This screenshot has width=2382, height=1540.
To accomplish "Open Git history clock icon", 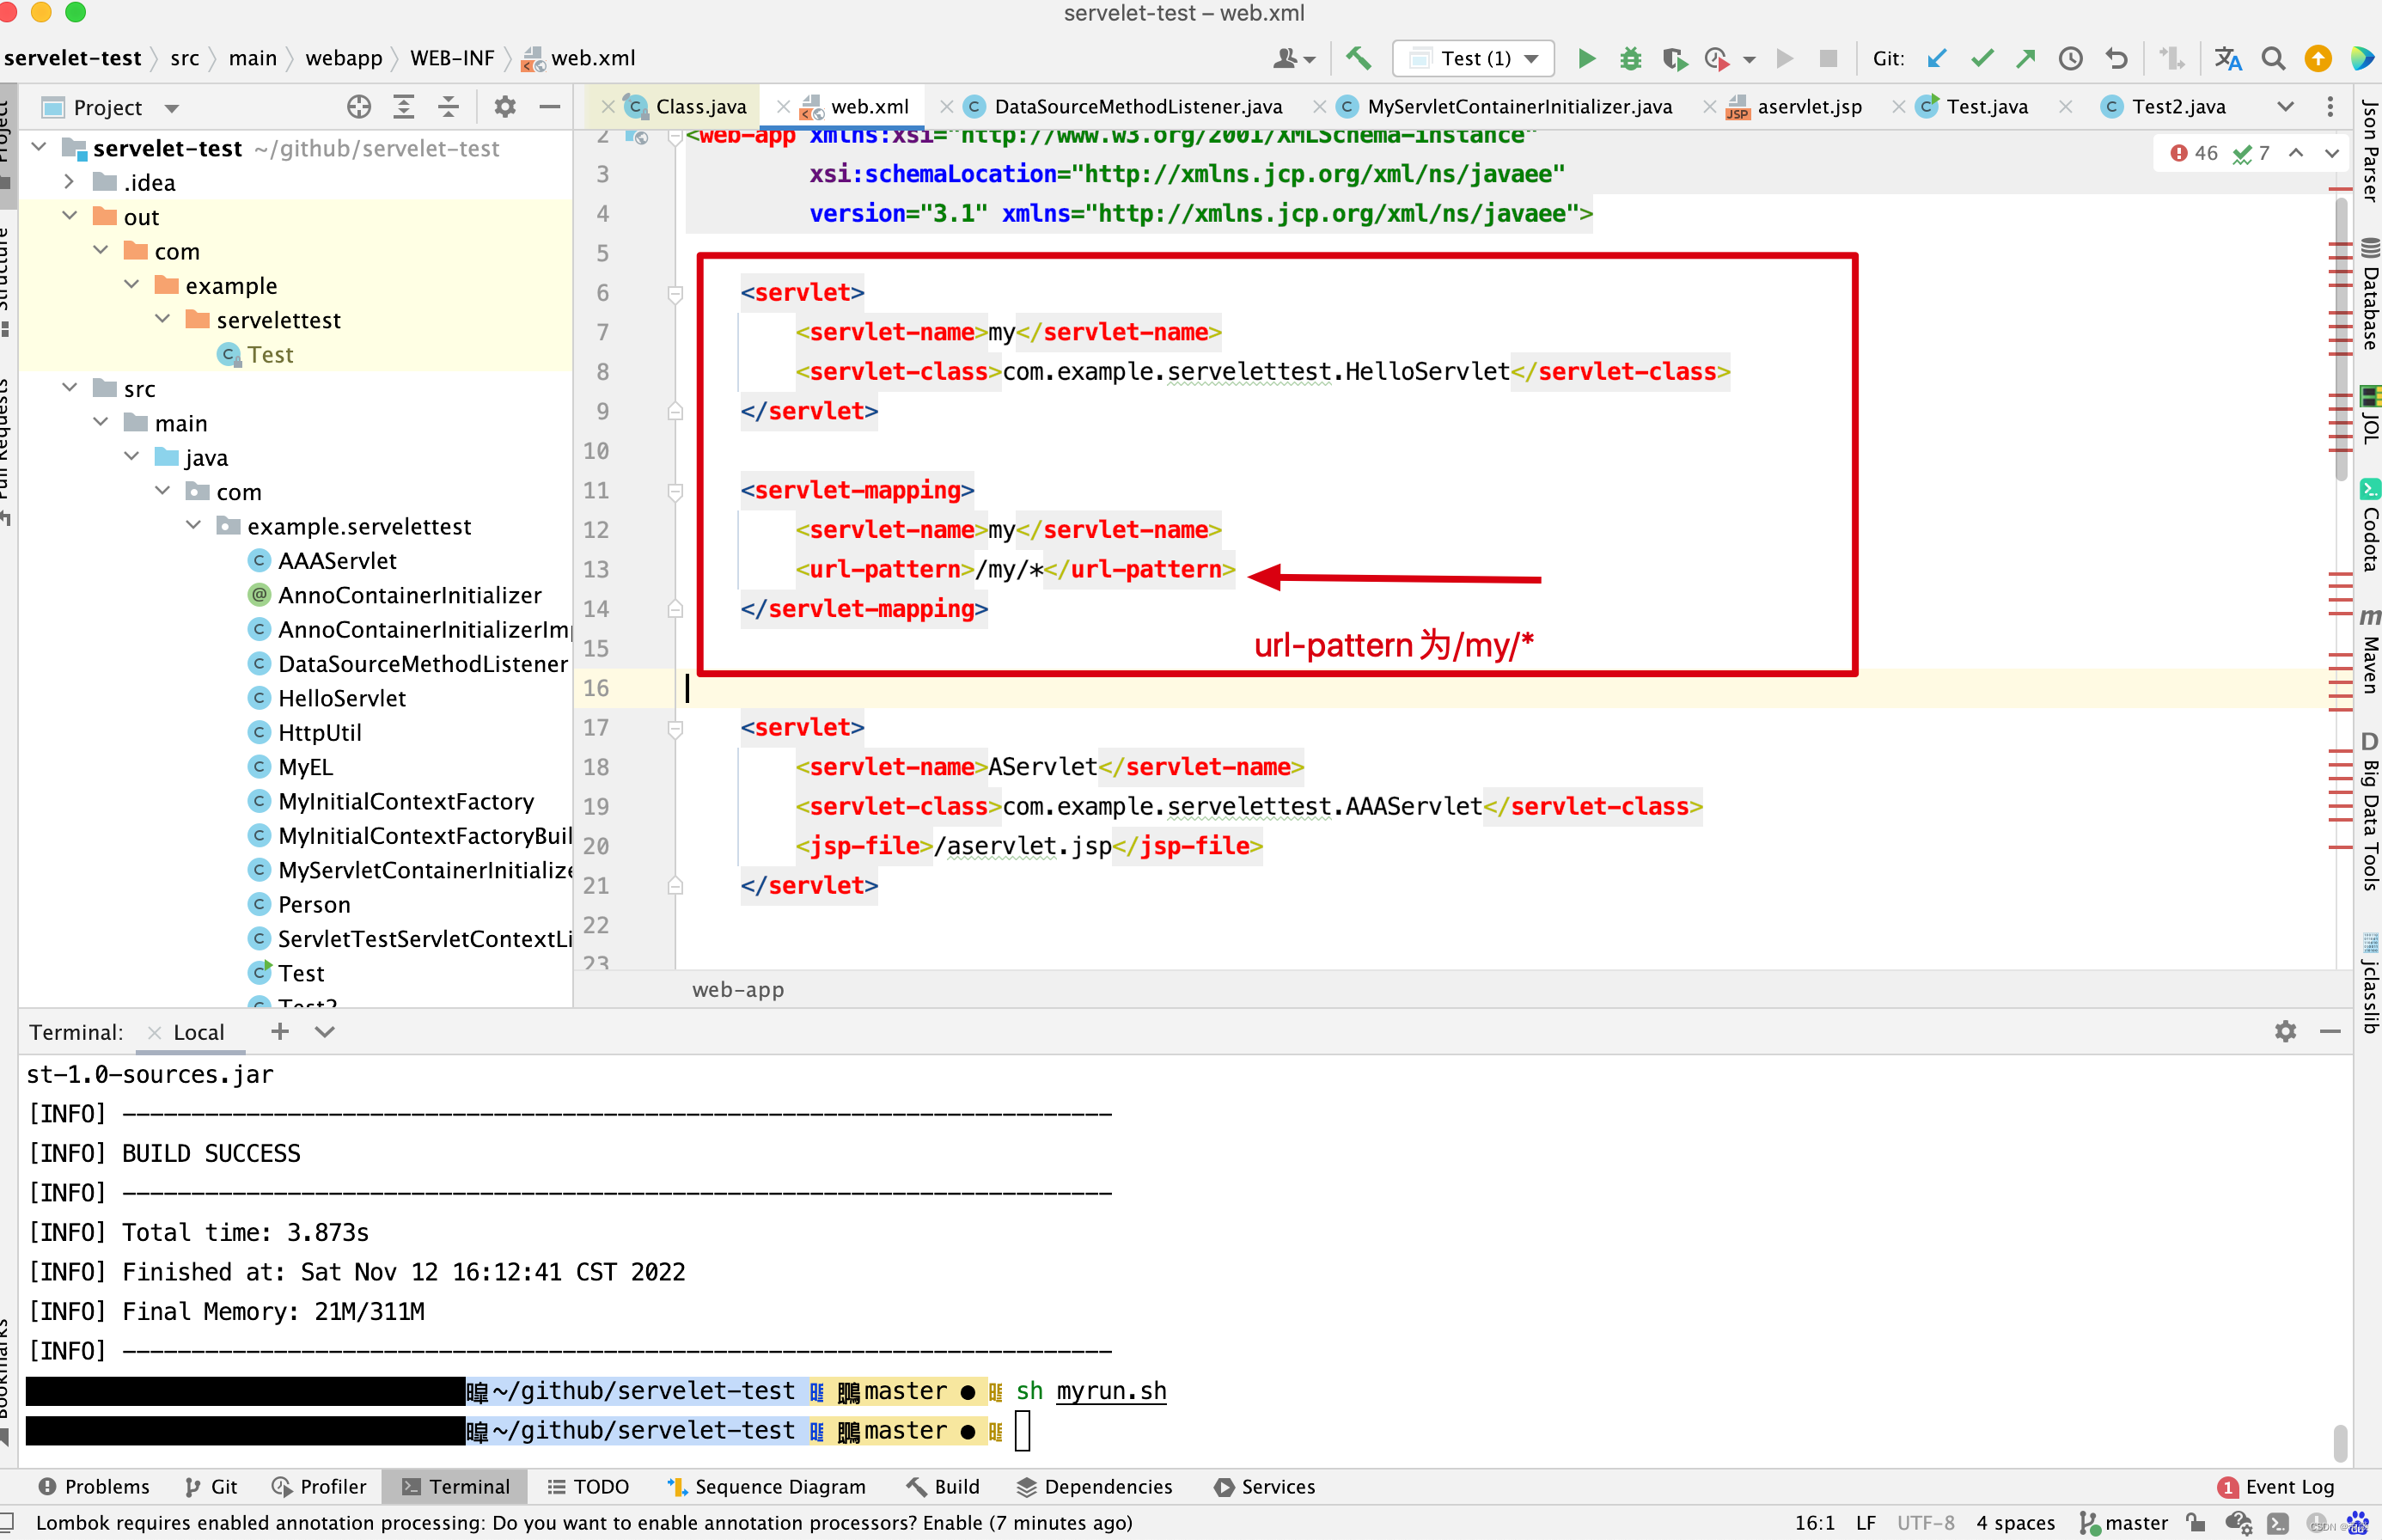I will click(2070, 59).
